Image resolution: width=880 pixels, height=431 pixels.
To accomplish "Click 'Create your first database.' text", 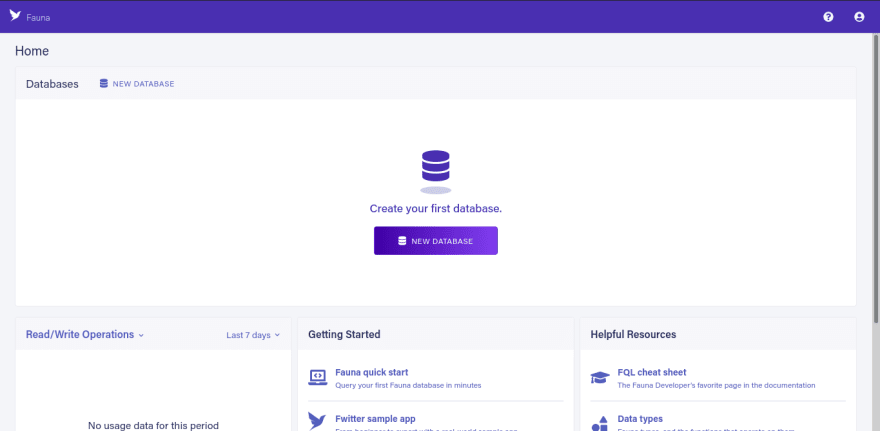I will click(x=436, y=208).
